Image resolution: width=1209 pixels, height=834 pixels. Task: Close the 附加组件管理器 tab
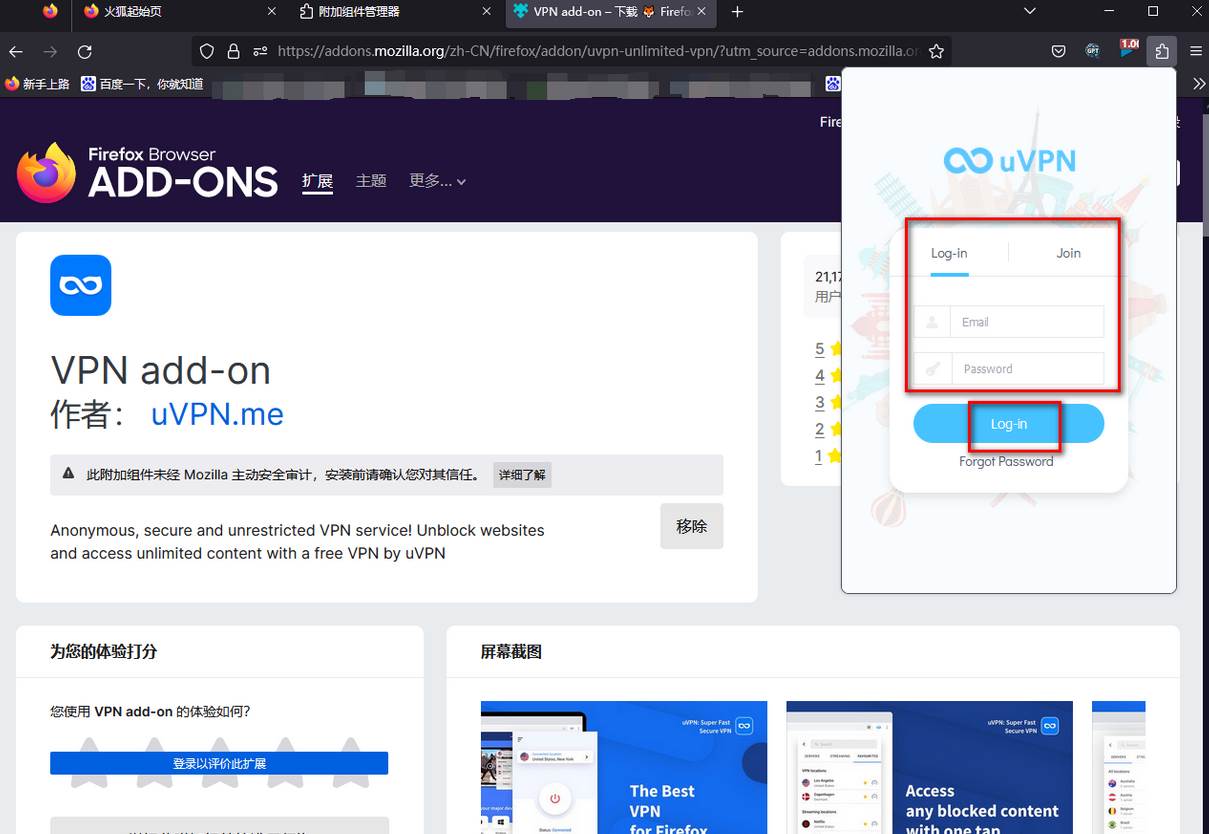point(487,12)
